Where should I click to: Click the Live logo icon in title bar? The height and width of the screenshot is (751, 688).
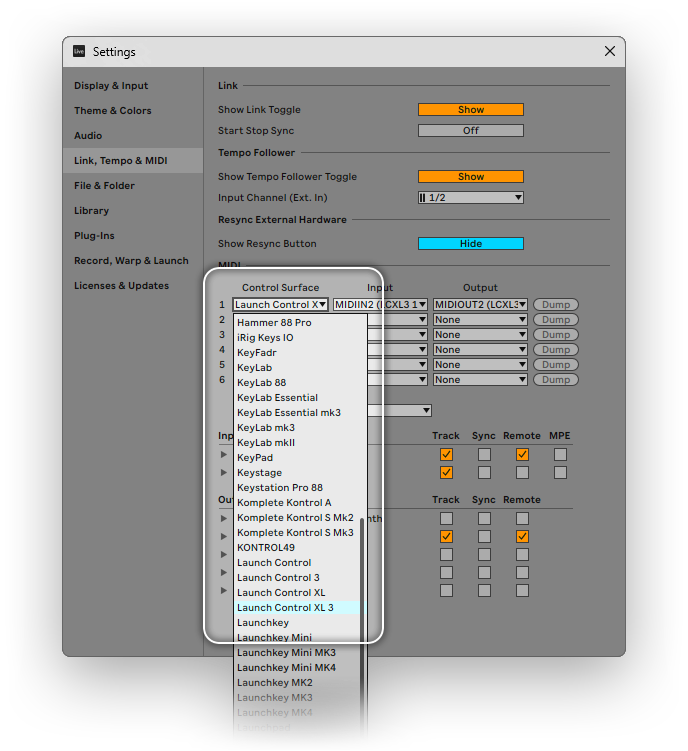pos(79,51)
